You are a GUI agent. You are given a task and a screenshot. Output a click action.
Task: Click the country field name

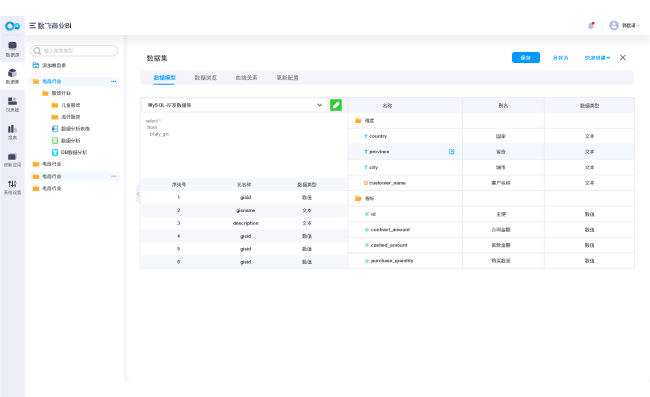[x=378, y=136]
